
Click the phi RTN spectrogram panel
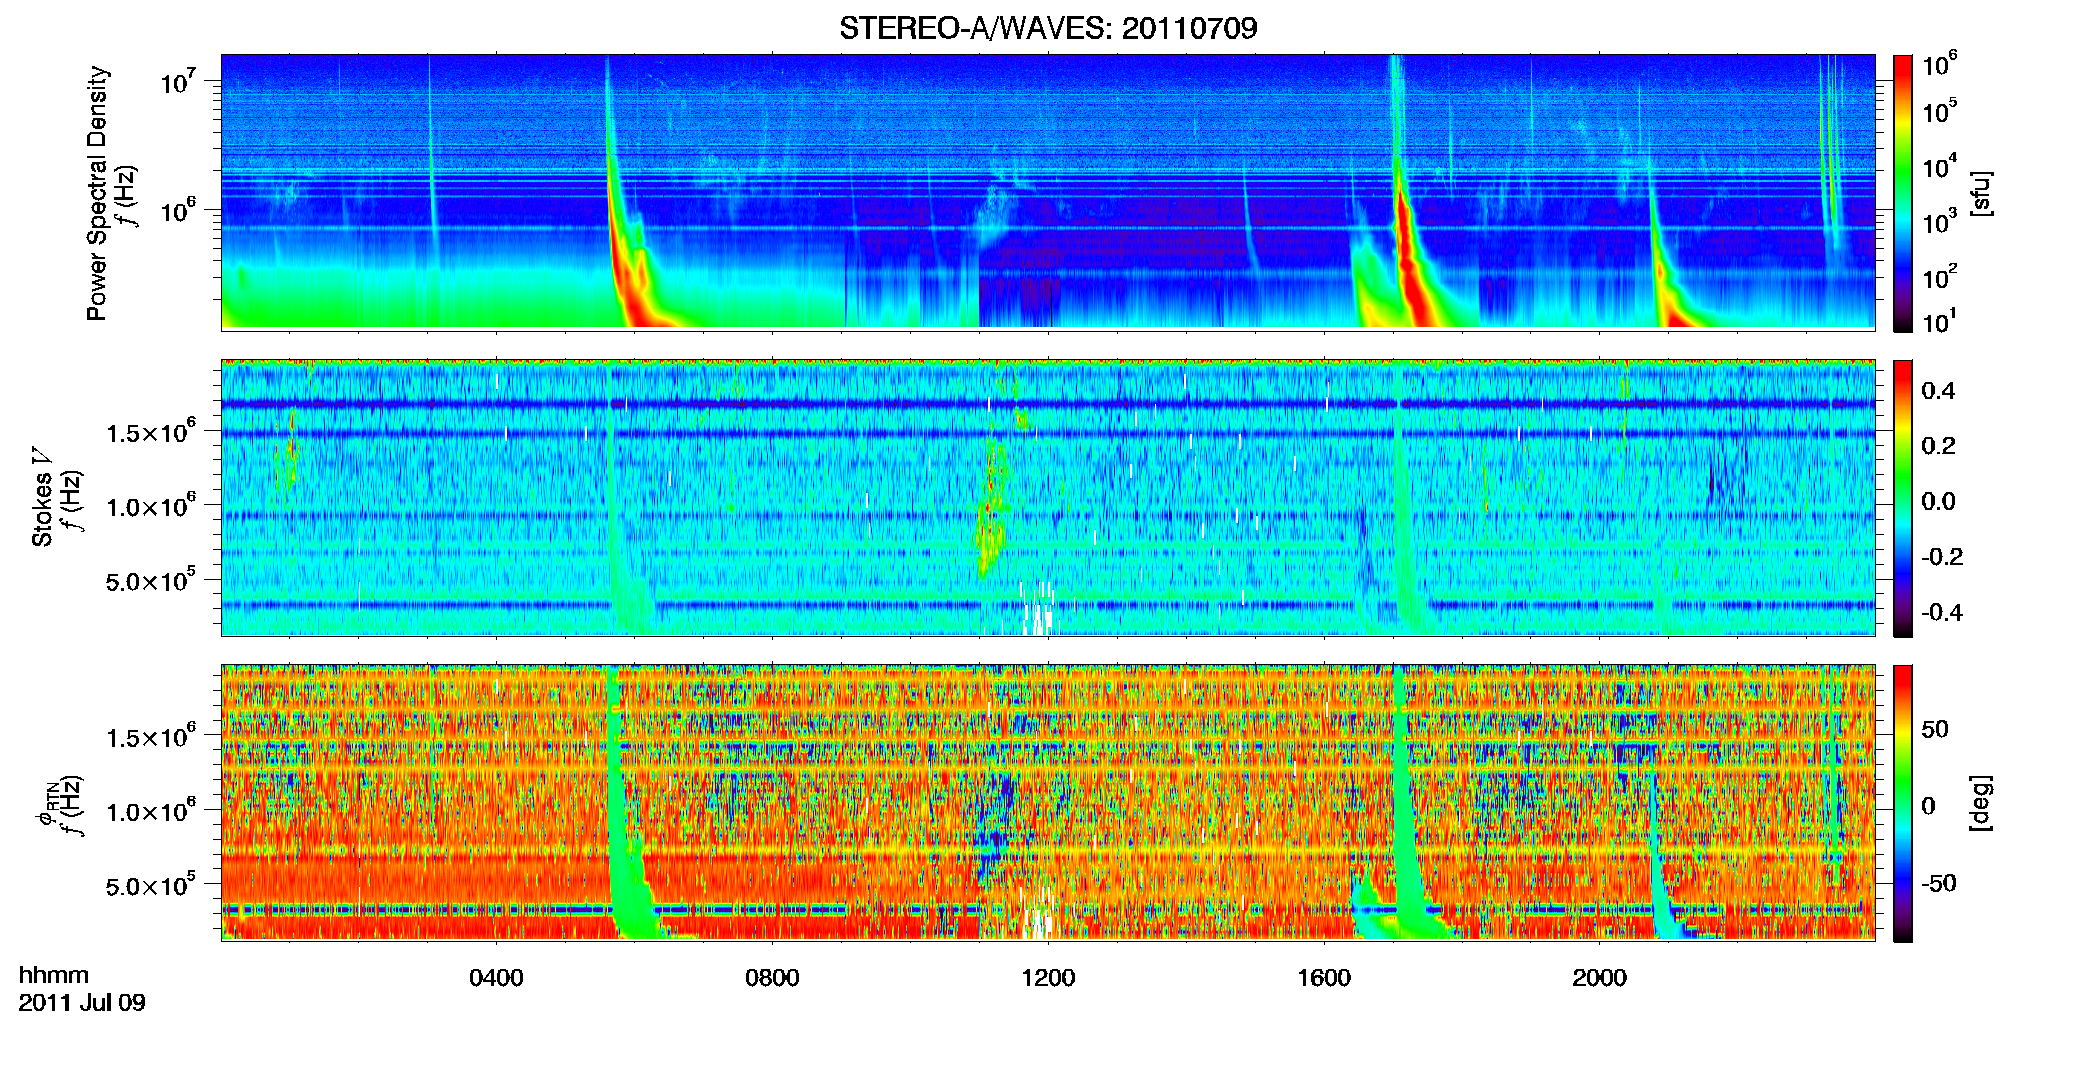(x=1048, y=802)
